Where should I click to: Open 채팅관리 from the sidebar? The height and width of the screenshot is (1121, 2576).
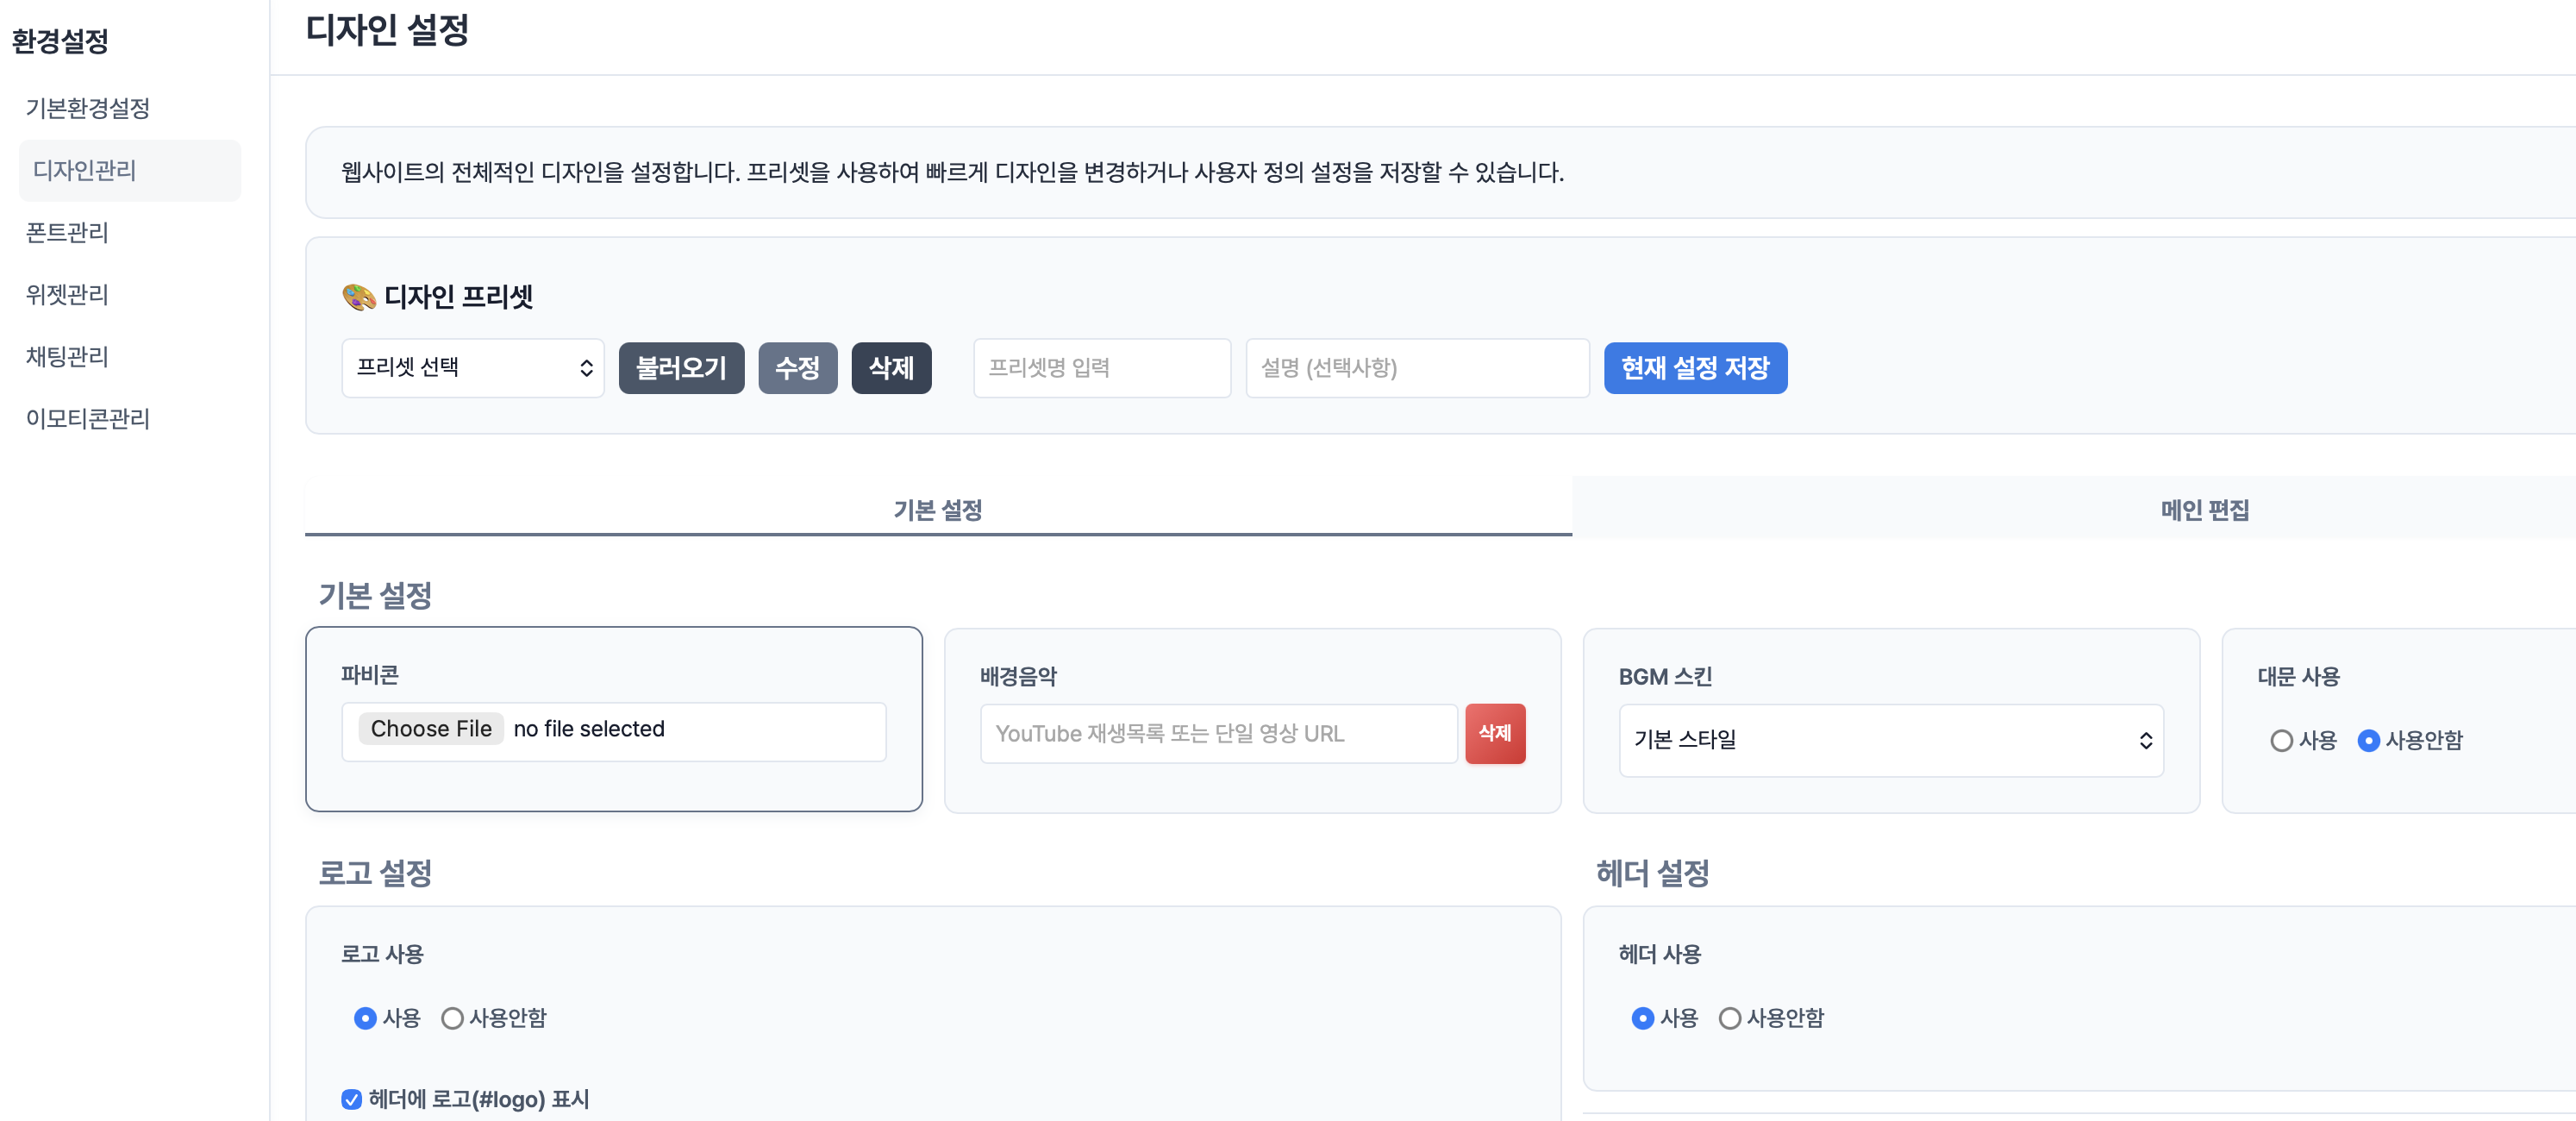(x=66, y=356)
